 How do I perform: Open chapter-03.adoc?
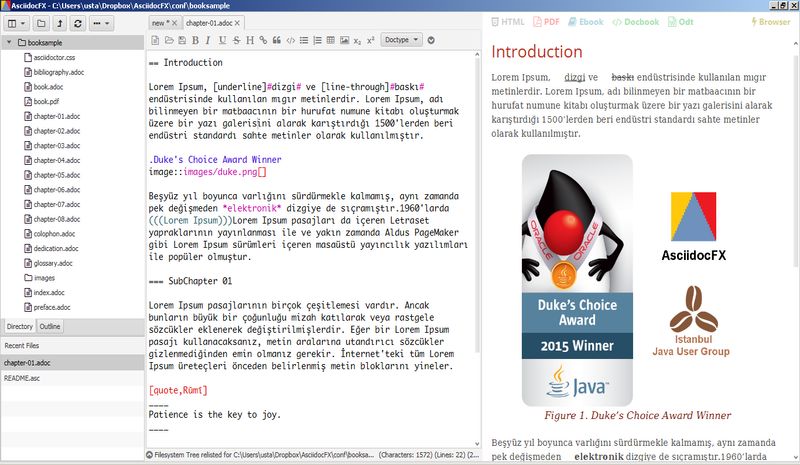57,146
